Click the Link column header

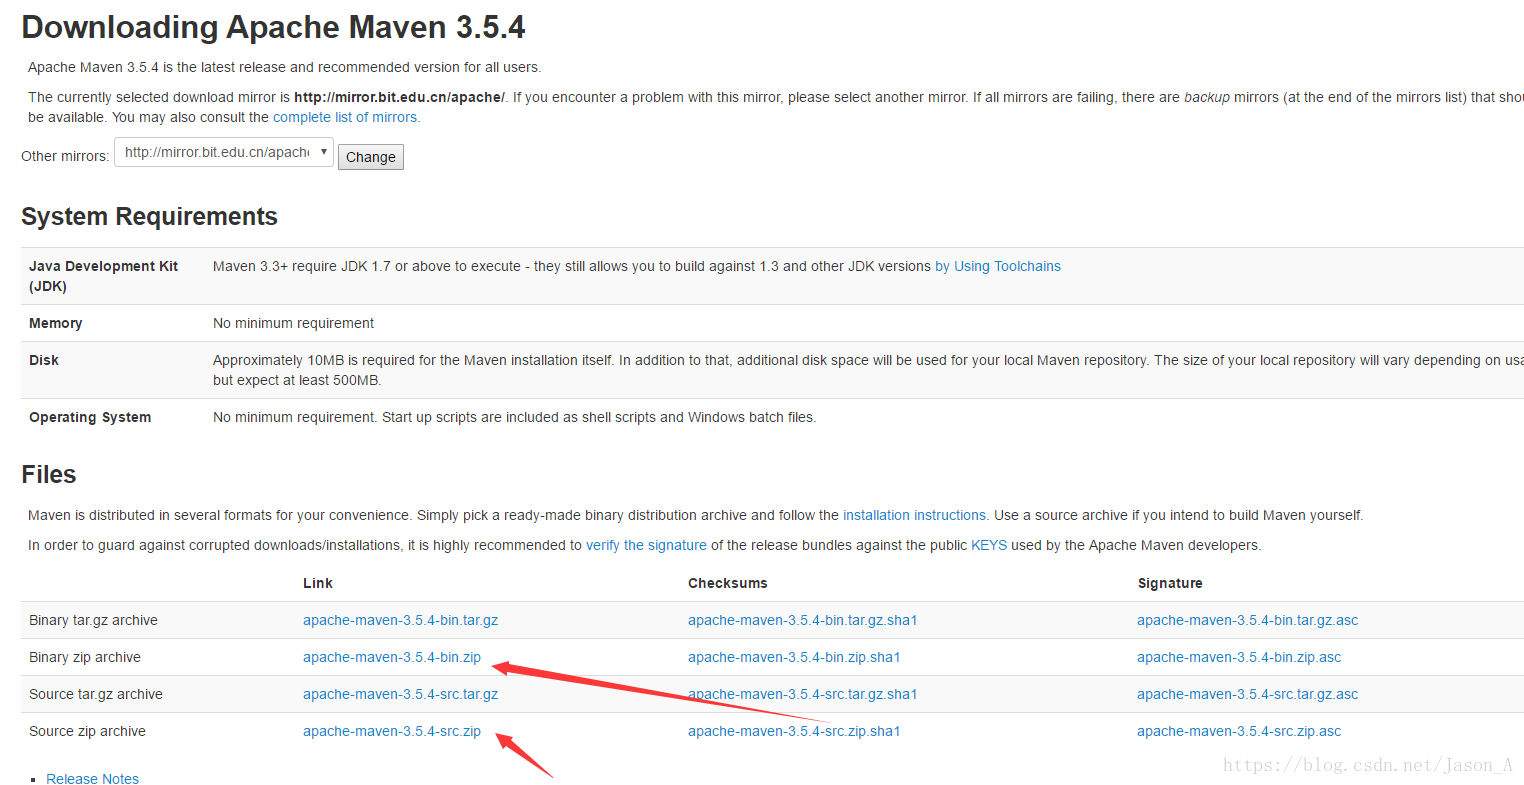[318, 583]
